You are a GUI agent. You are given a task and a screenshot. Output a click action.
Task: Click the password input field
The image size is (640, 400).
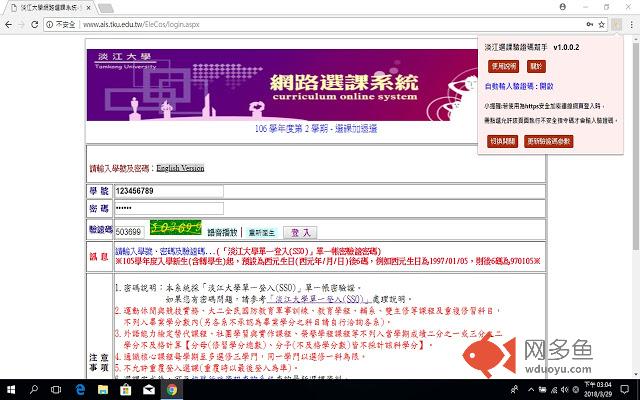[x=169, y=208]
